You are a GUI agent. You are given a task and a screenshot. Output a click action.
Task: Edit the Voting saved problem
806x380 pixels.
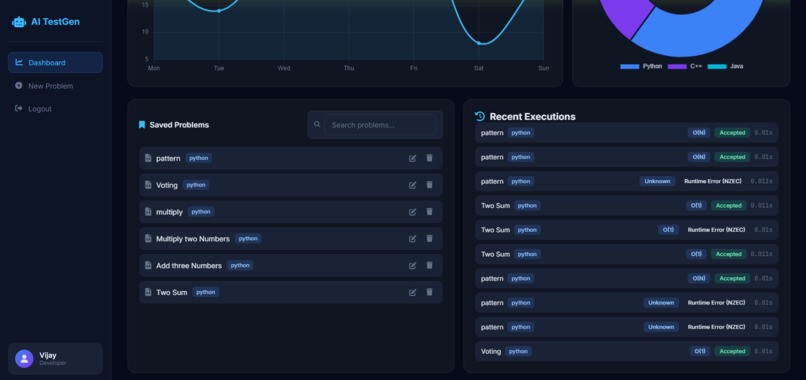(x=412, y=185)
